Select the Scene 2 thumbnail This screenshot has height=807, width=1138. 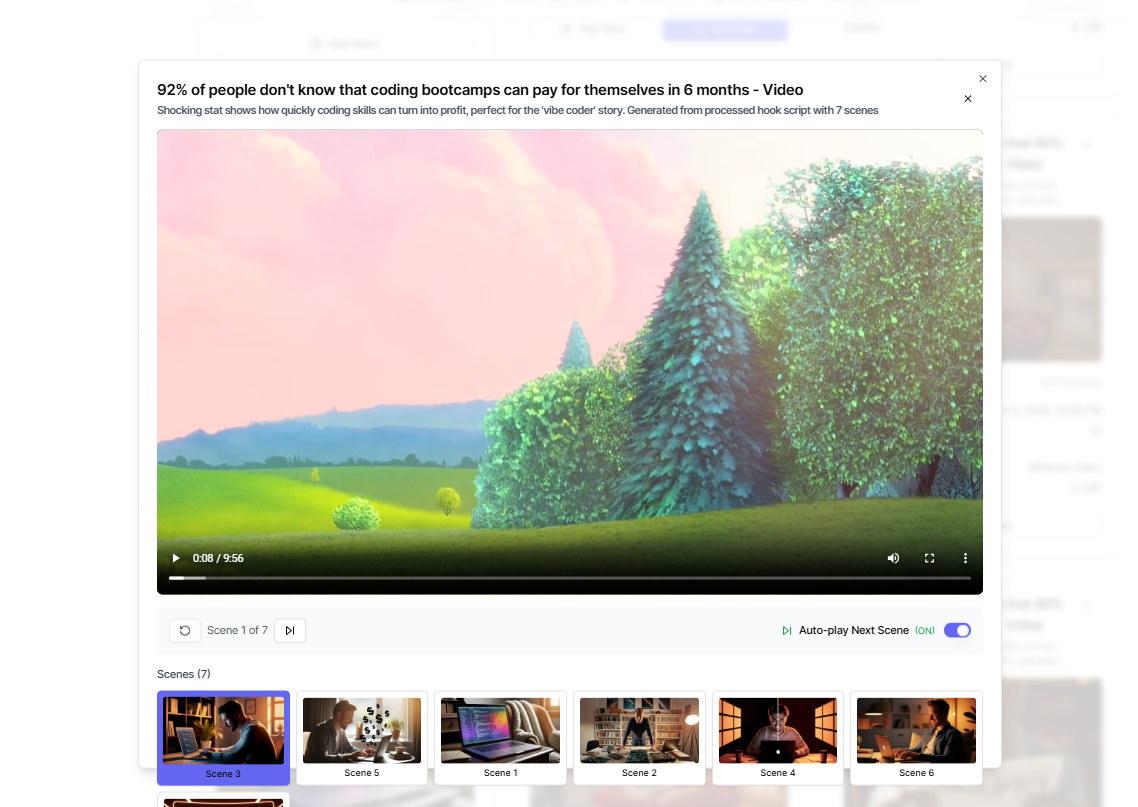coord(639,729)
